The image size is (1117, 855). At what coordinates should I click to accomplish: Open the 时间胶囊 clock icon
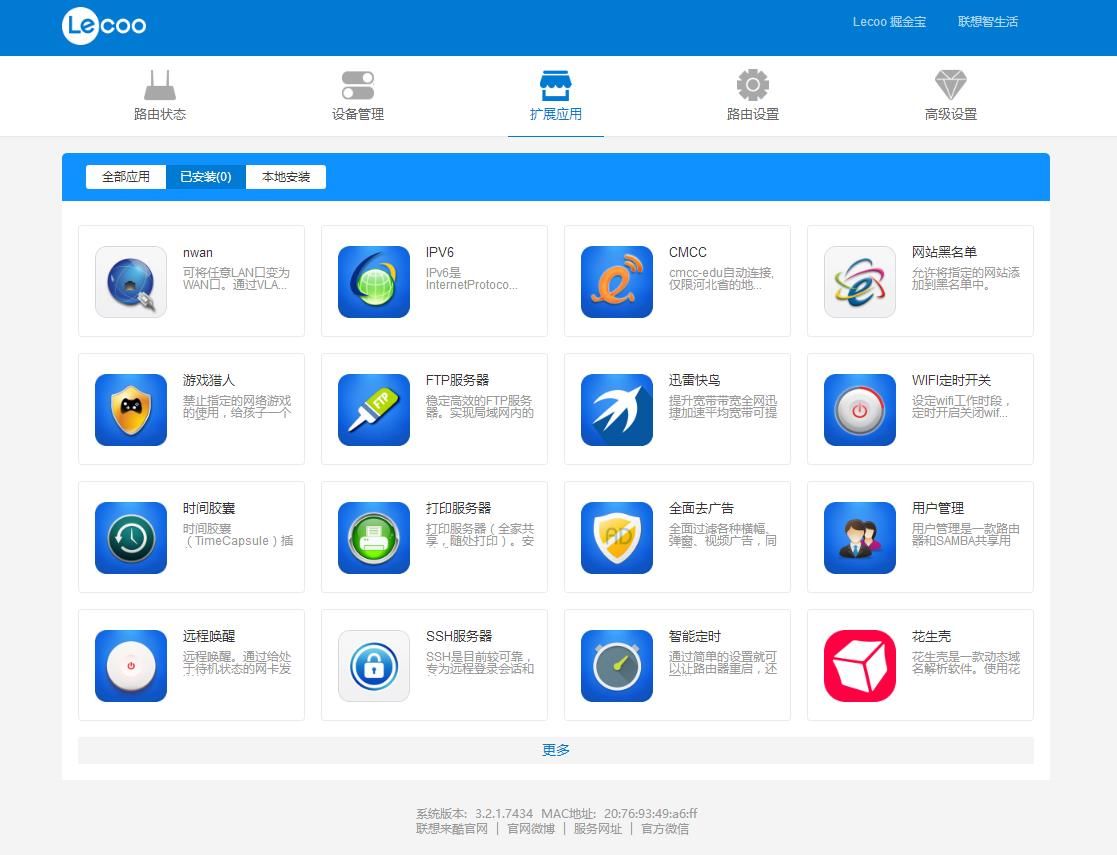131,538
